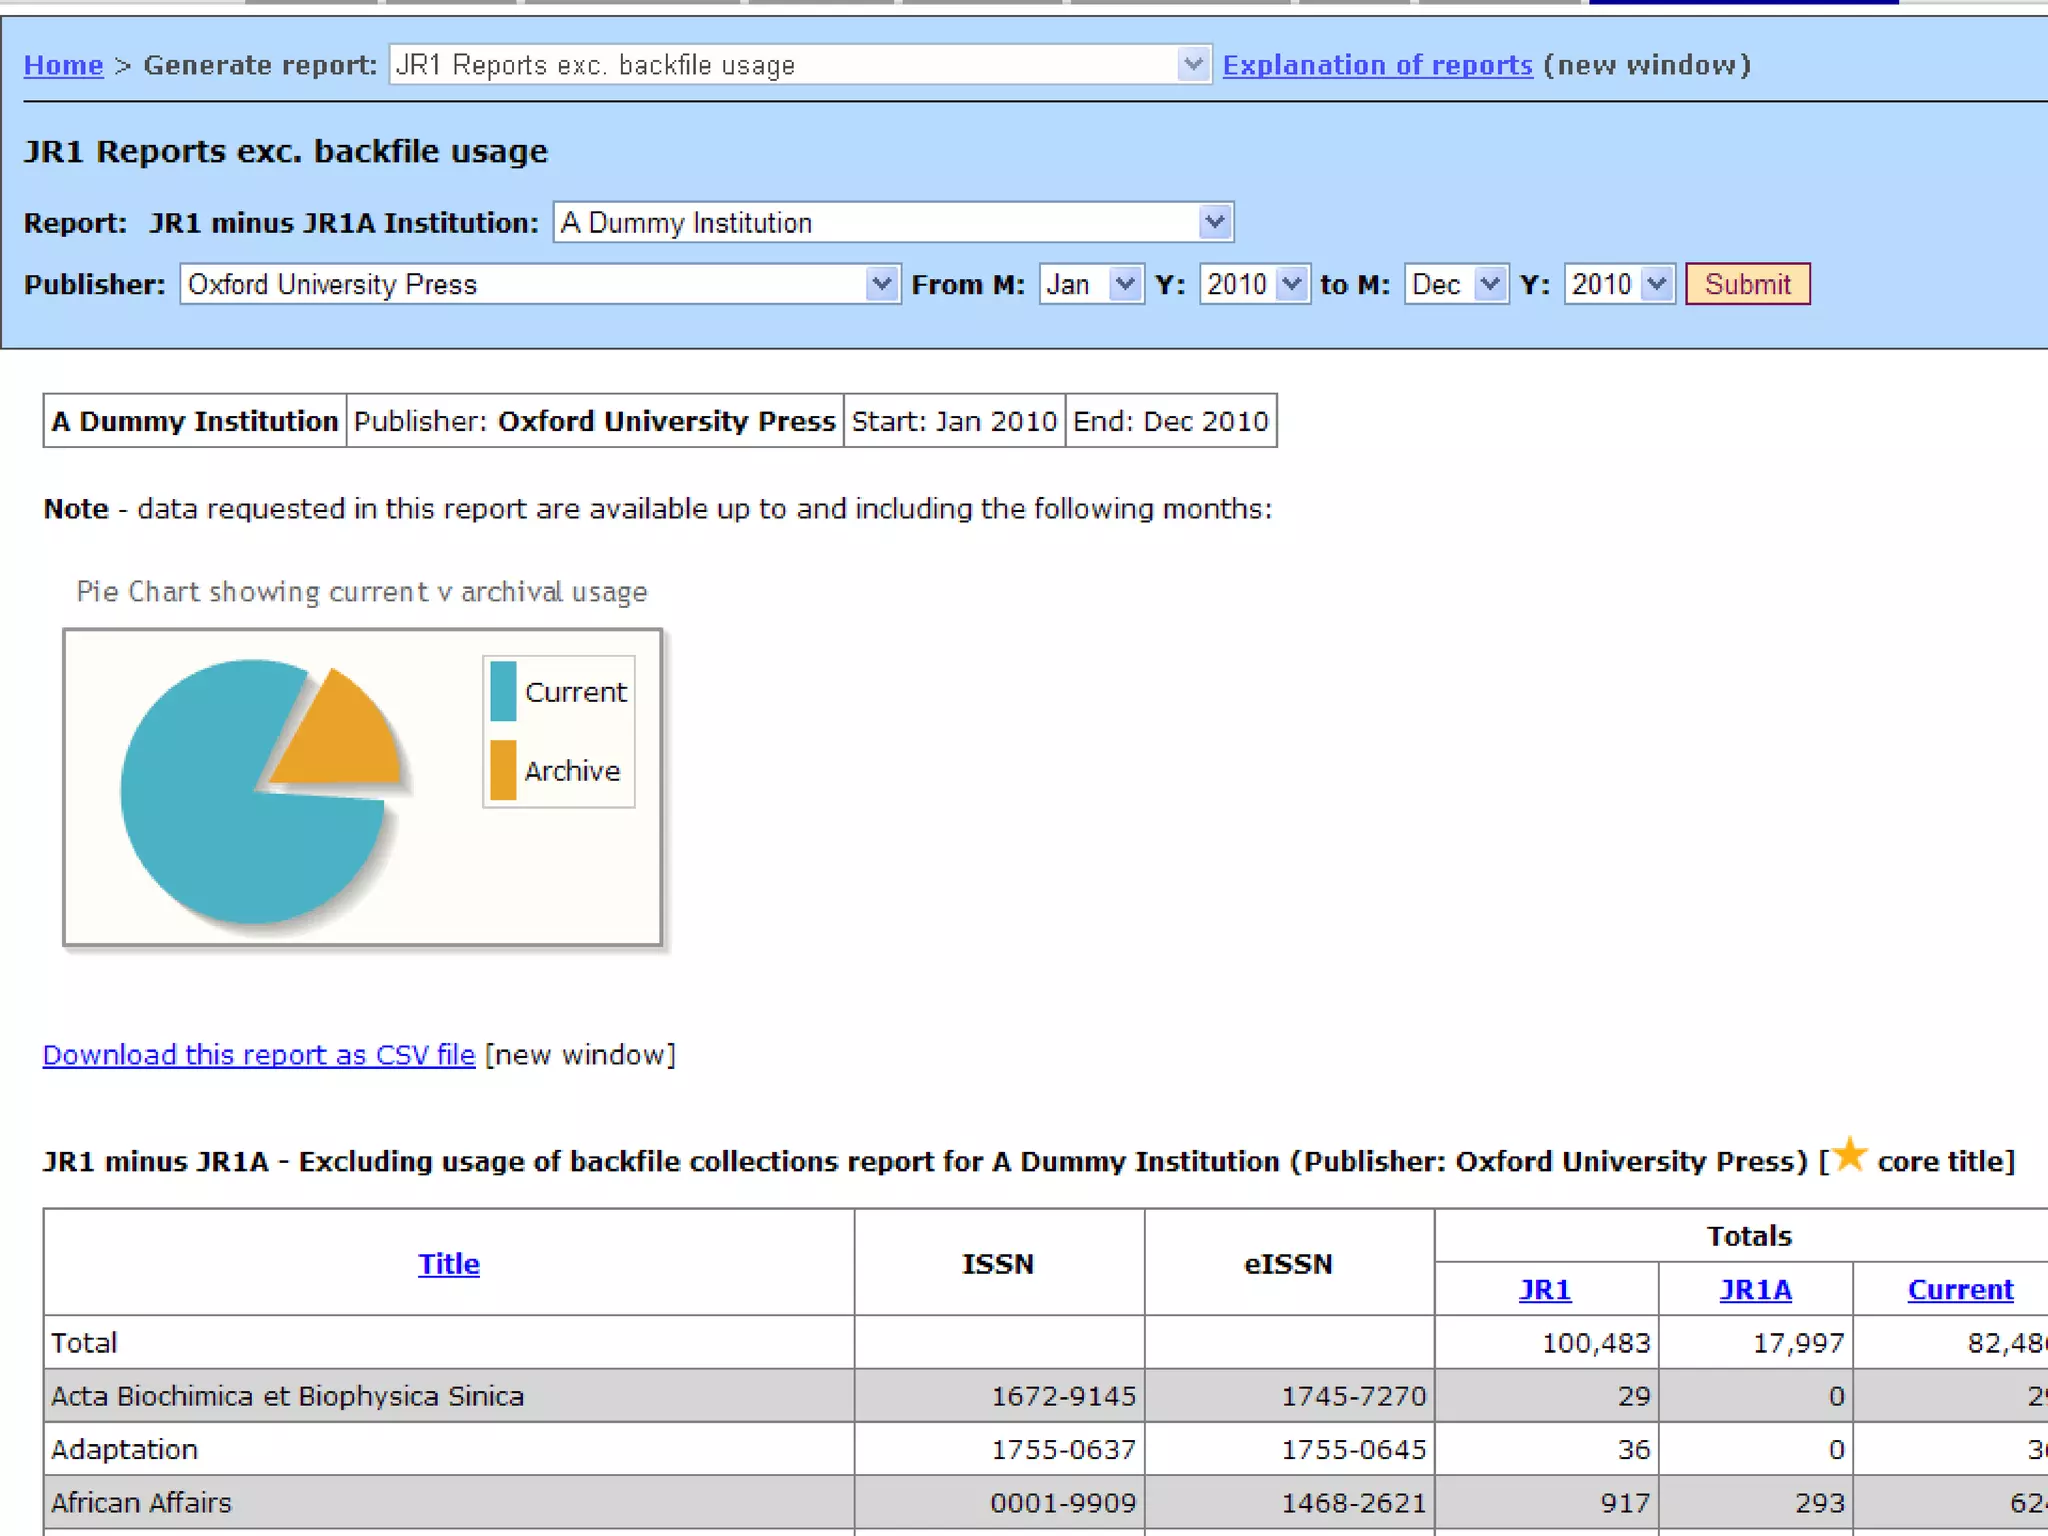
Task: Open the Generate report dropdown
Action: pyautogui.click(x=799, y=65)
